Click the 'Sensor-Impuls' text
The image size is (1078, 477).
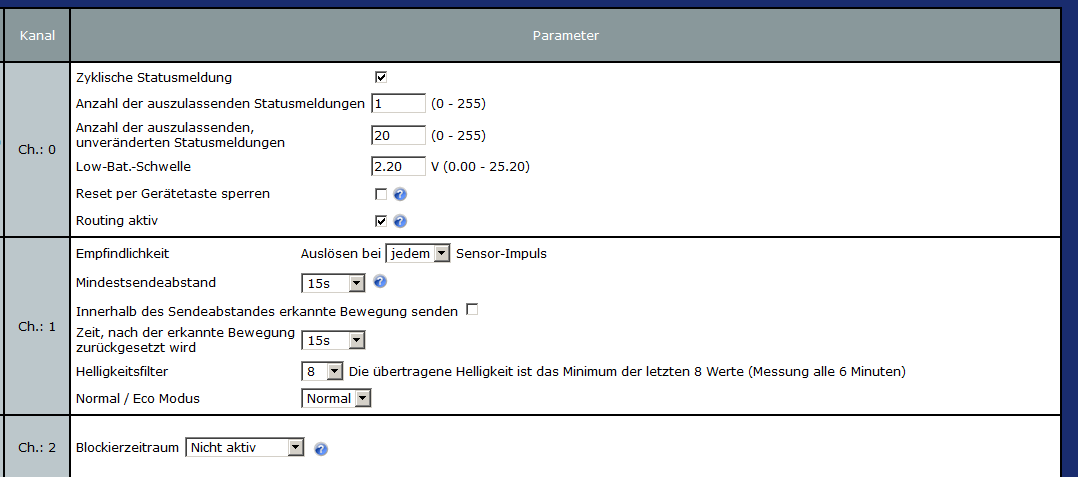(x=501, y=254)
